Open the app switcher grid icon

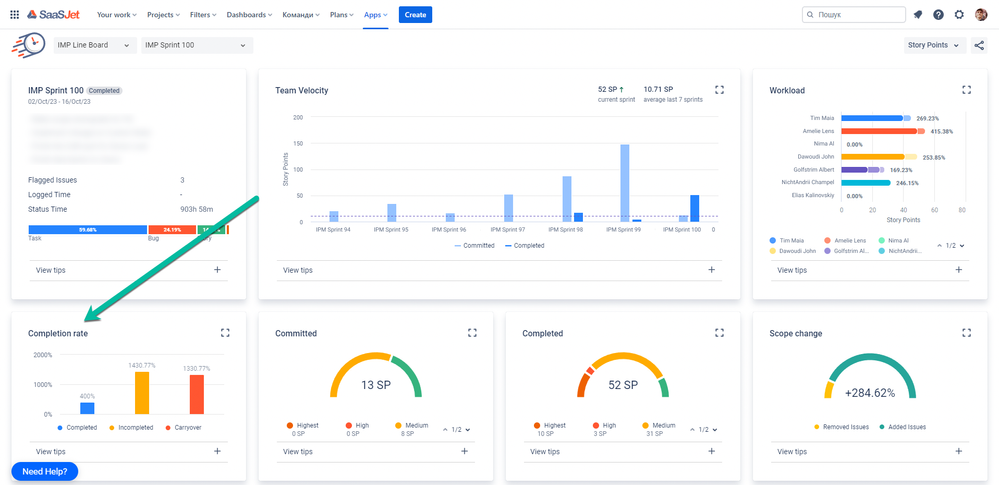(15, 15)
